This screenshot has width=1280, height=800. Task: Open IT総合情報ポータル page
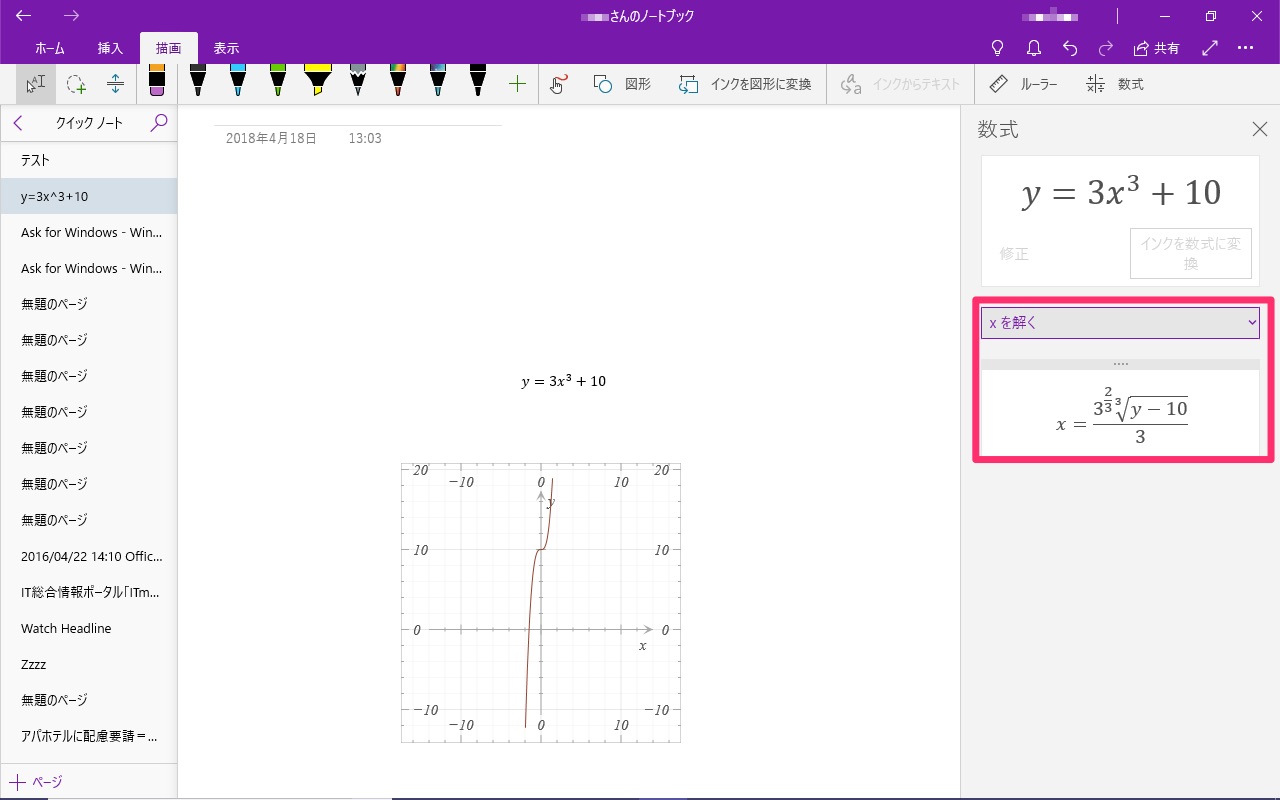tap(89, 592)
